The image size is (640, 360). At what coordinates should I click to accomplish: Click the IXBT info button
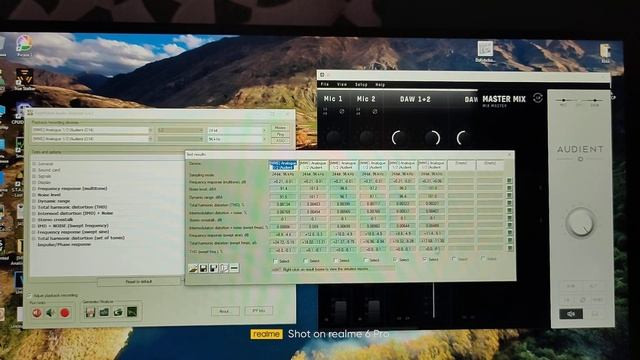(x=258, y=311)
